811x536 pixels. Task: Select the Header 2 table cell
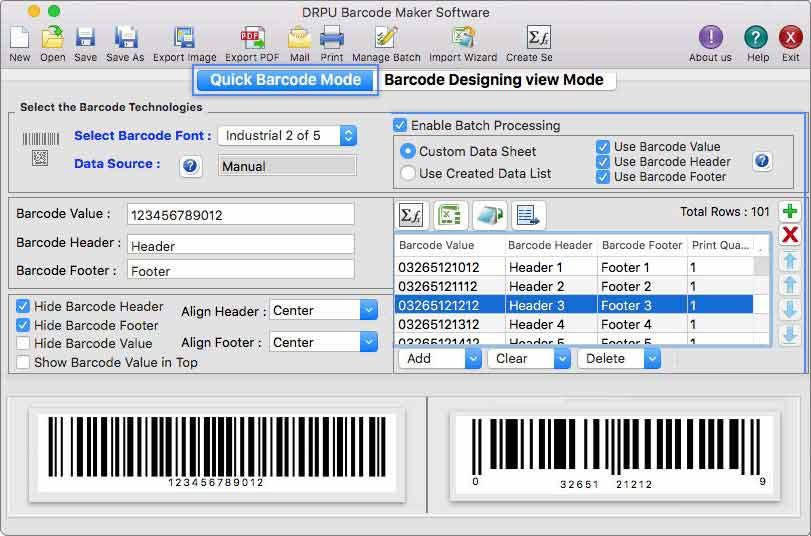551,286
